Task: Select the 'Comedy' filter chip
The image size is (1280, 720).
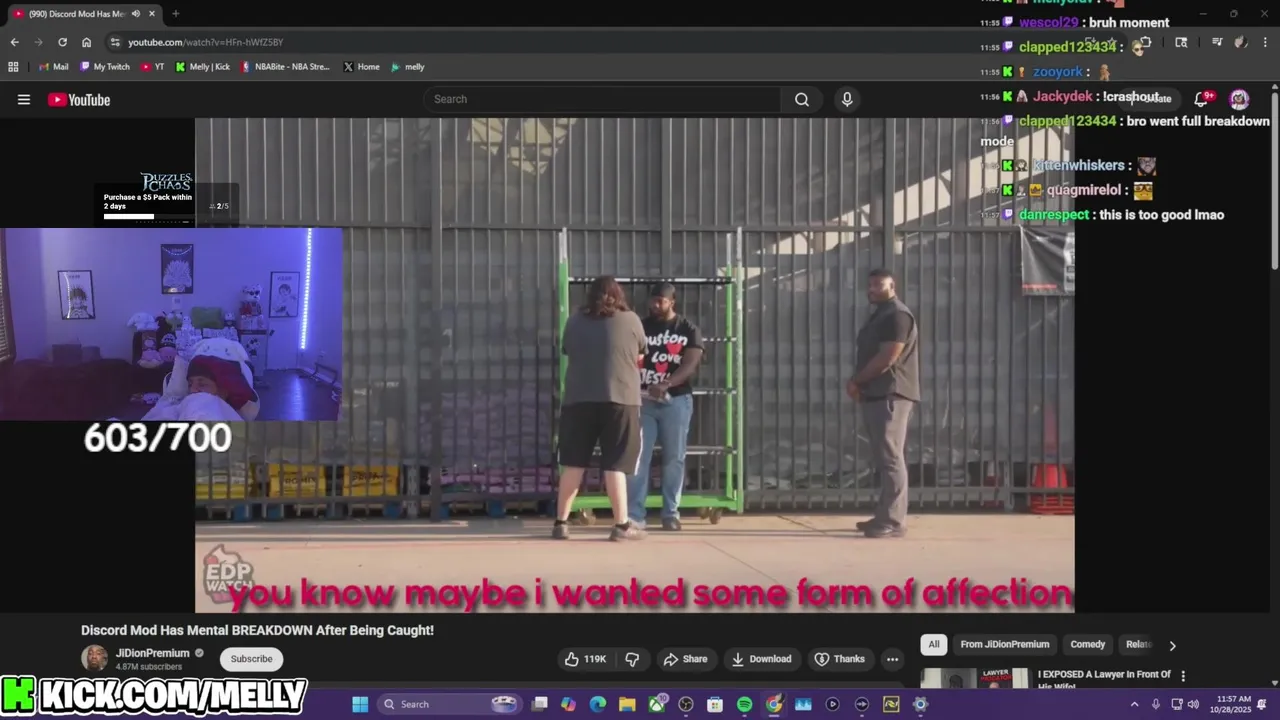Action: pos(1088,644)
